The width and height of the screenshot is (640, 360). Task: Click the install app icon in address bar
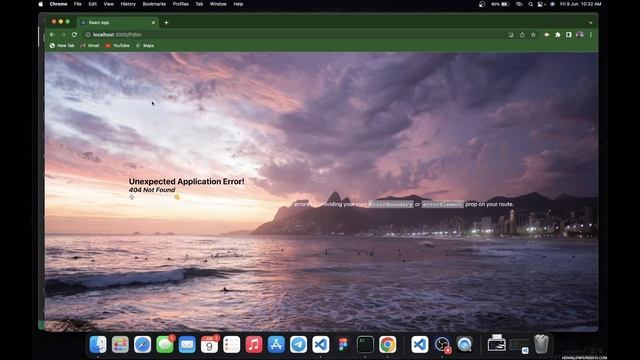pos(511,35)
